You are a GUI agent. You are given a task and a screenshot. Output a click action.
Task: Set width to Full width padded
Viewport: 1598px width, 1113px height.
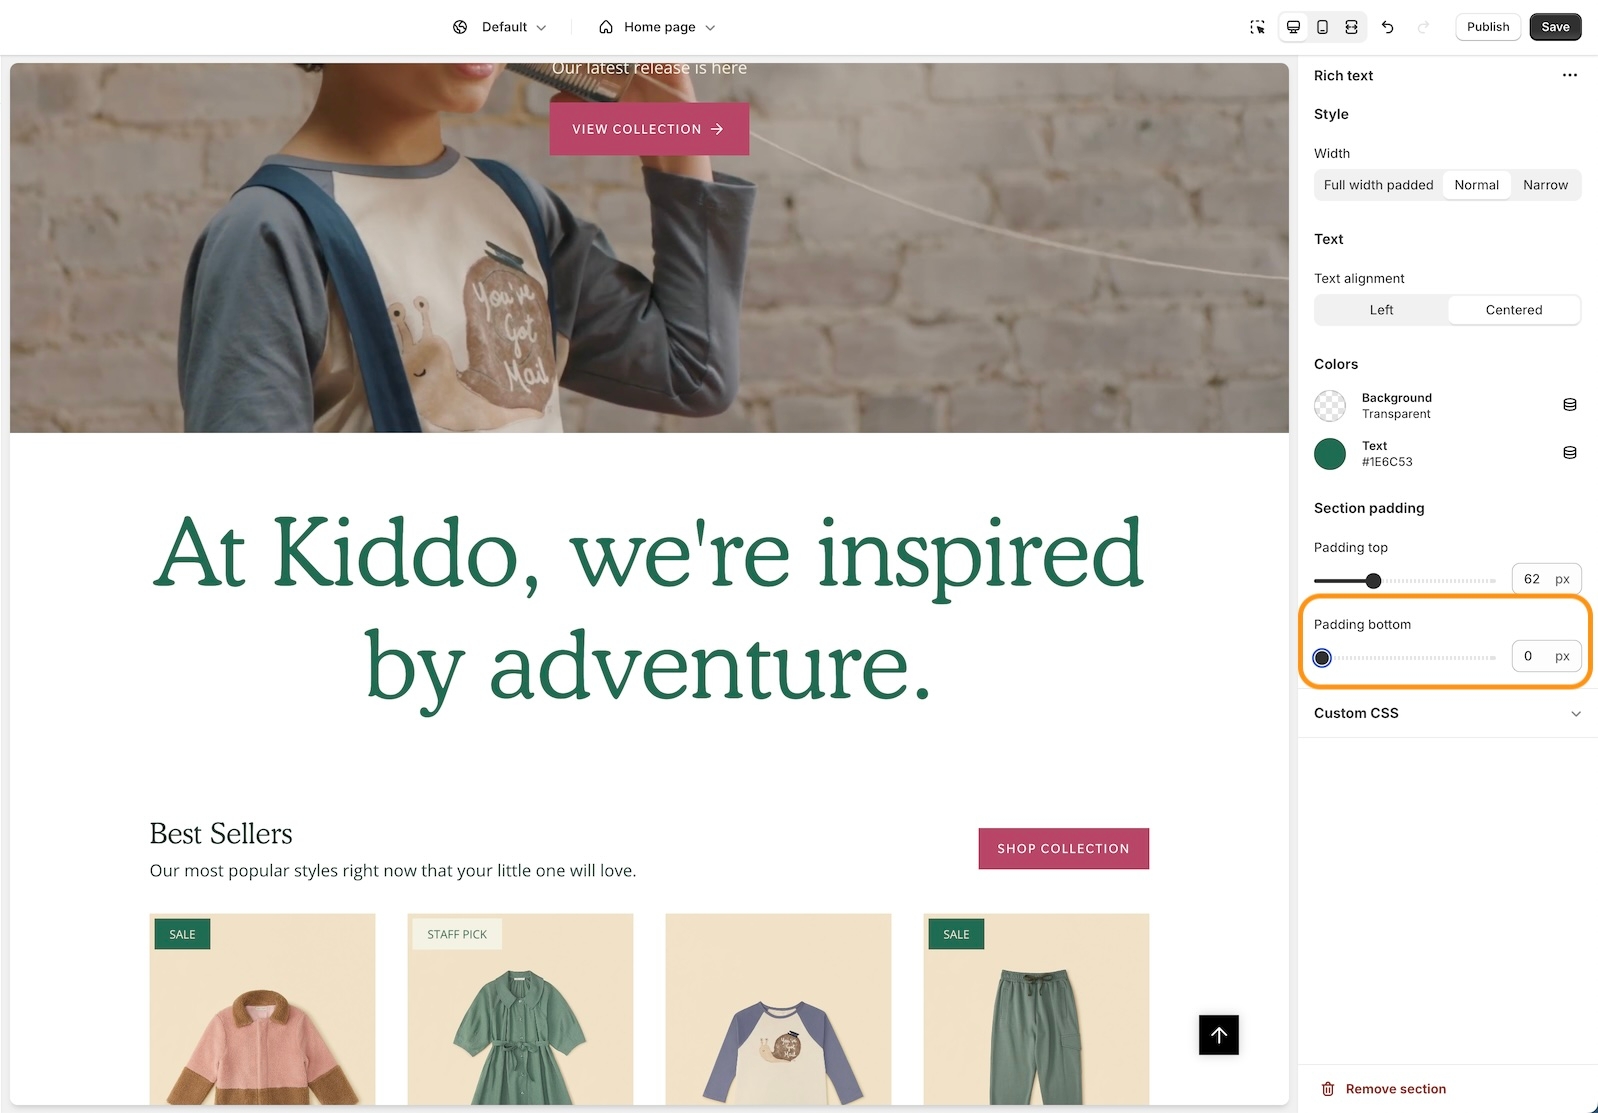pyautogui.click(x=1378, y=185)
